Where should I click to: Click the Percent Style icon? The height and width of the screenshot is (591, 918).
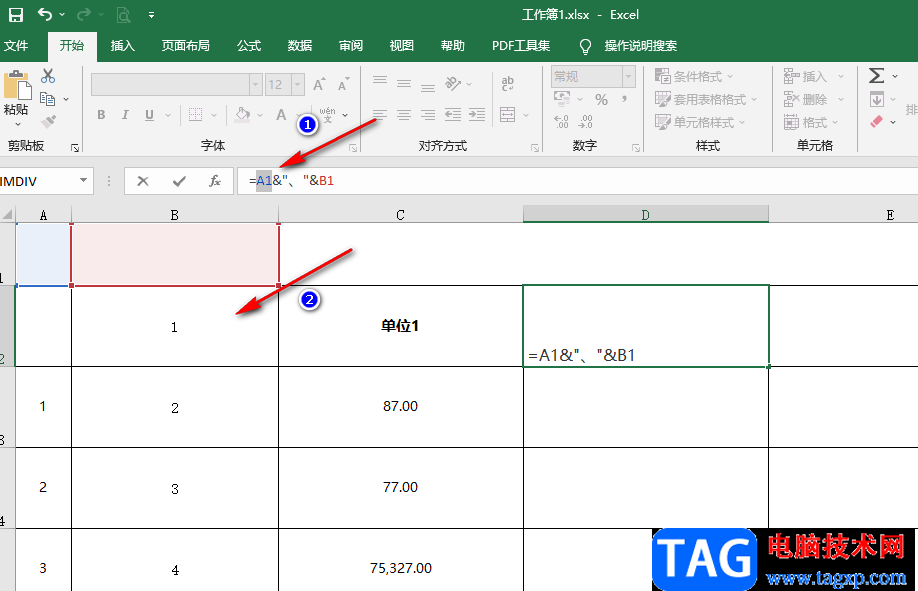pos(601,100)
